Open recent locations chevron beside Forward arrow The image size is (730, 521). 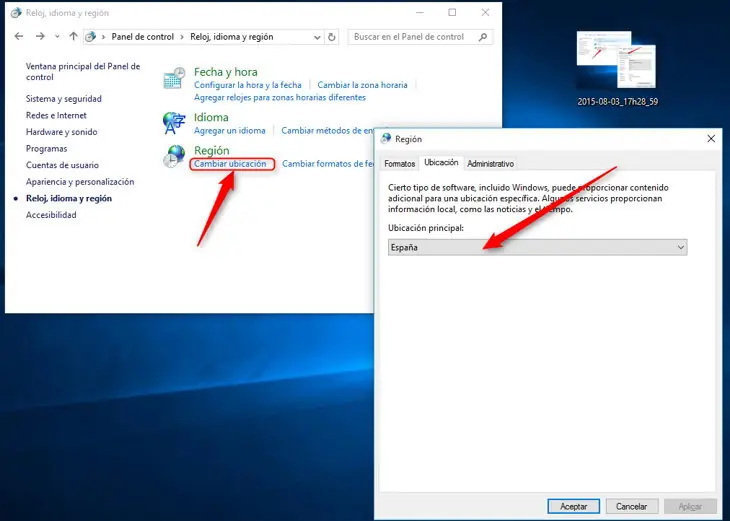pos(57,37)
